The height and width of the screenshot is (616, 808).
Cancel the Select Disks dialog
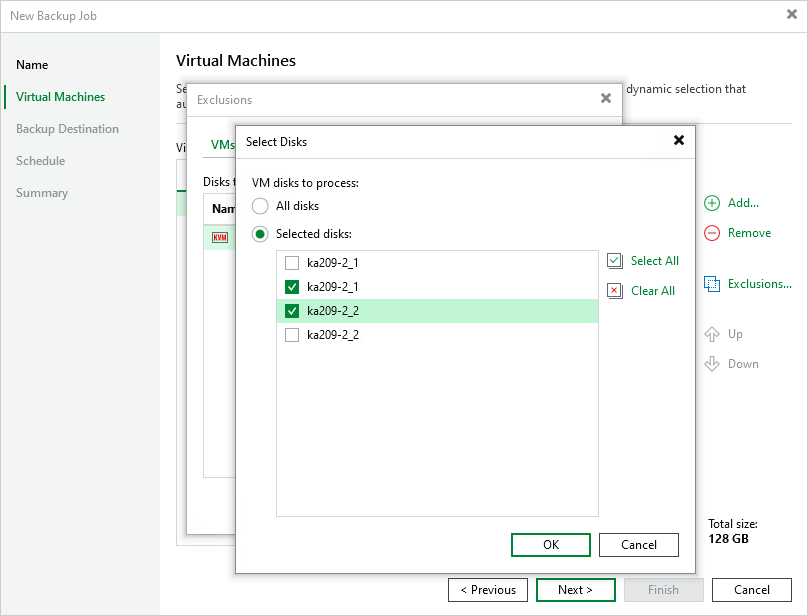point(638,544)
